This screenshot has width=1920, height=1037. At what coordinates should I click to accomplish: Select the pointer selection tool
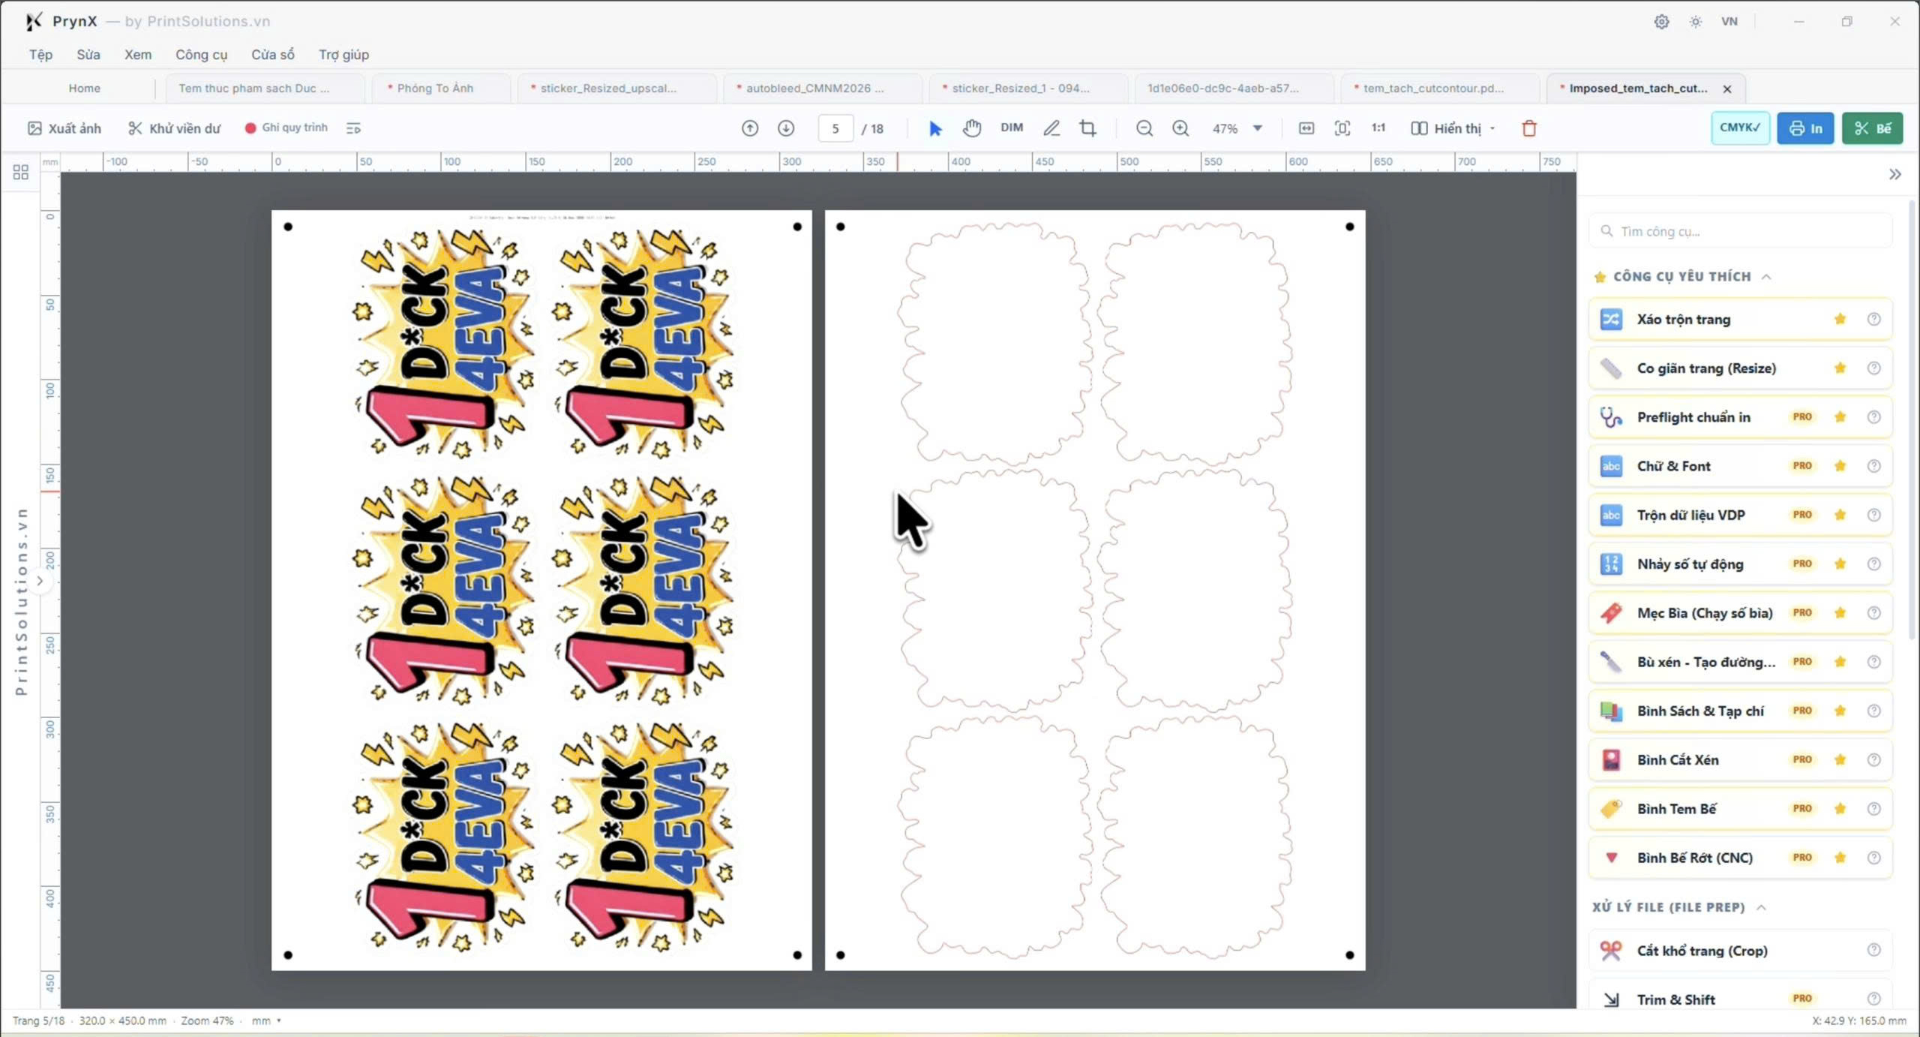click(x=935, y=128)
